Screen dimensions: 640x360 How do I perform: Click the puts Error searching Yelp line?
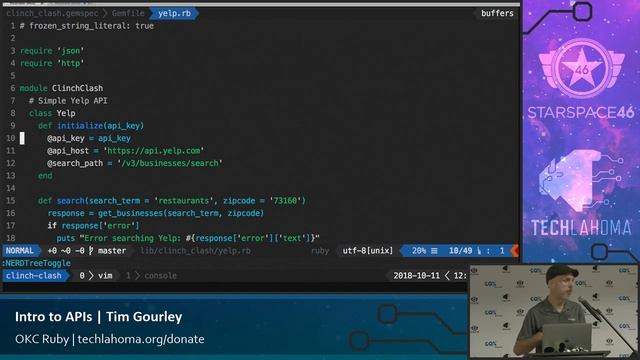(188, 238)
